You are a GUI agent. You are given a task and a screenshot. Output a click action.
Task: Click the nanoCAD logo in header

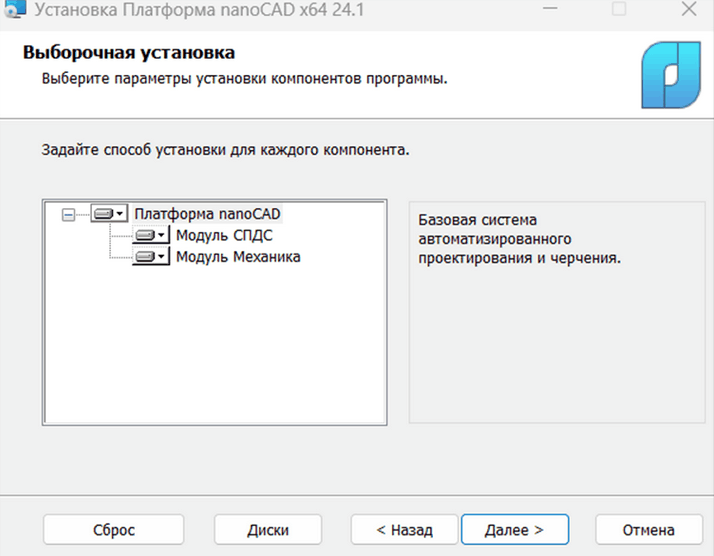click(669, 73)
